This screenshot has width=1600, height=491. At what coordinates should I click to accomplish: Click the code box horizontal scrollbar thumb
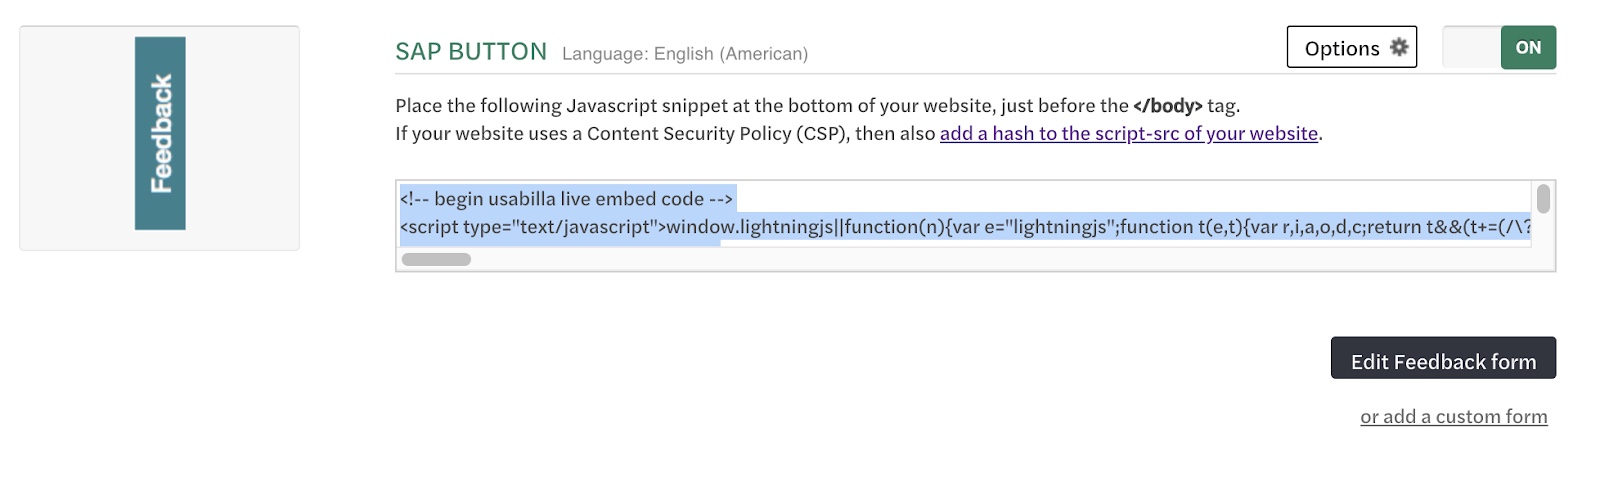coord(436,260)
